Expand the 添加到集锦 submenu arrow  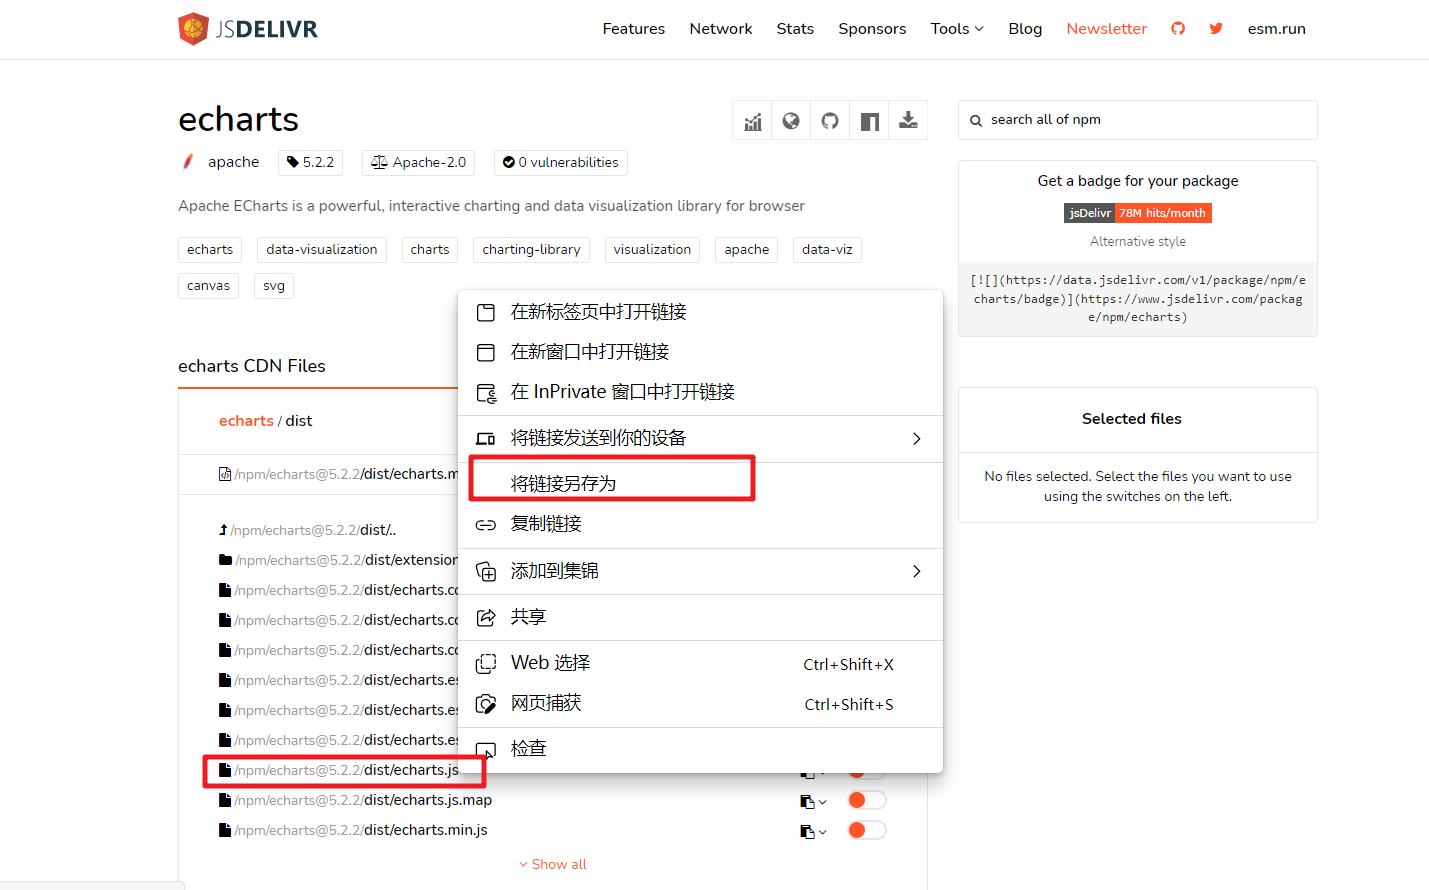(916, 571)
